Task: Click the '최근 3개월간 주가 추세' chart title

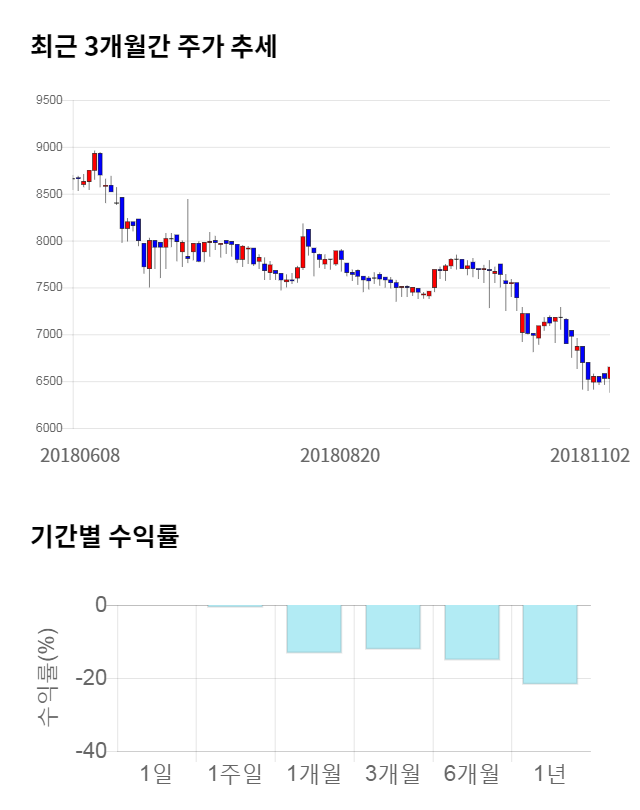Action: 154,47
